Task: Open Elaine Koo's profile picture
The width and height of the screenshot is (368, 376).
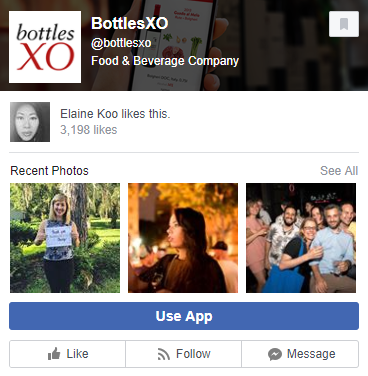Action: click(30, 122)
